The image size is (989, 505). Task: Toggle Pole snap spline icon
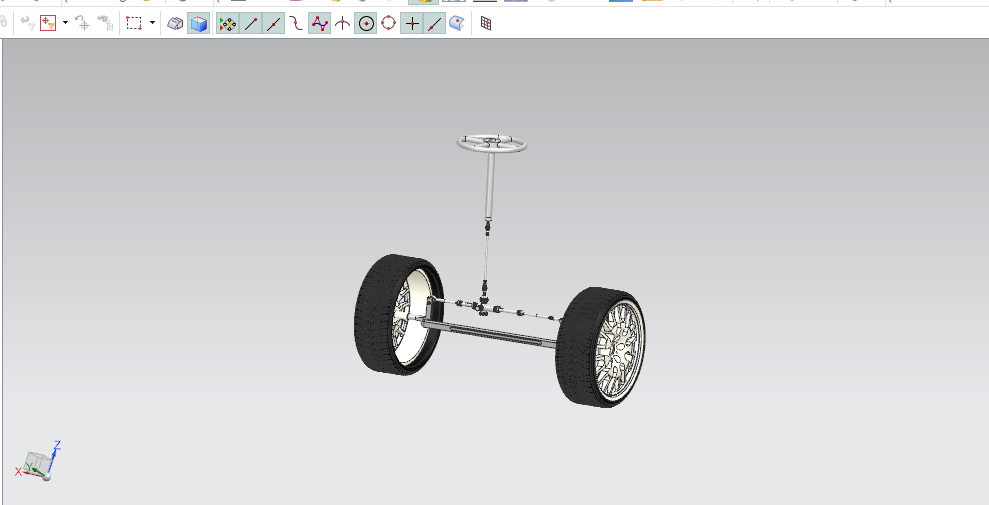319,24
